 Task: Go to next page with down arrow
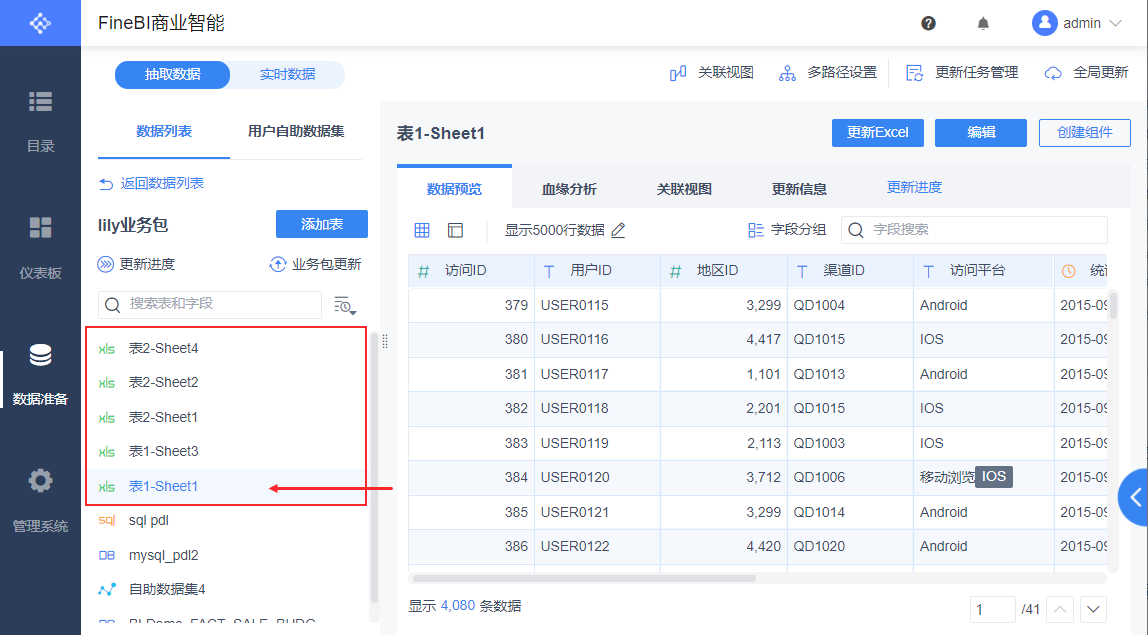click(x=1093, y=609)
